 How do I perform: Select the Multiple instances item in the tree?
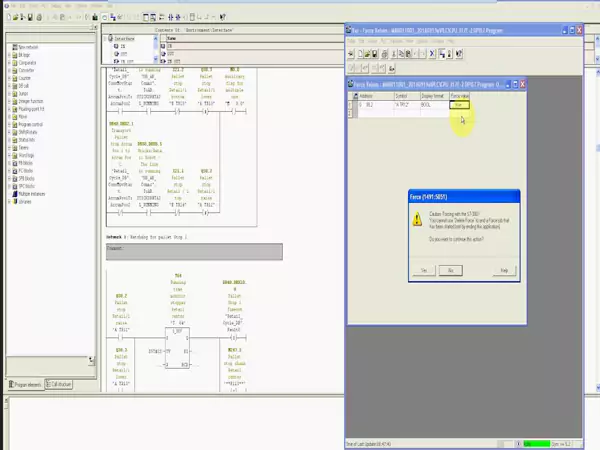(32, 194)
